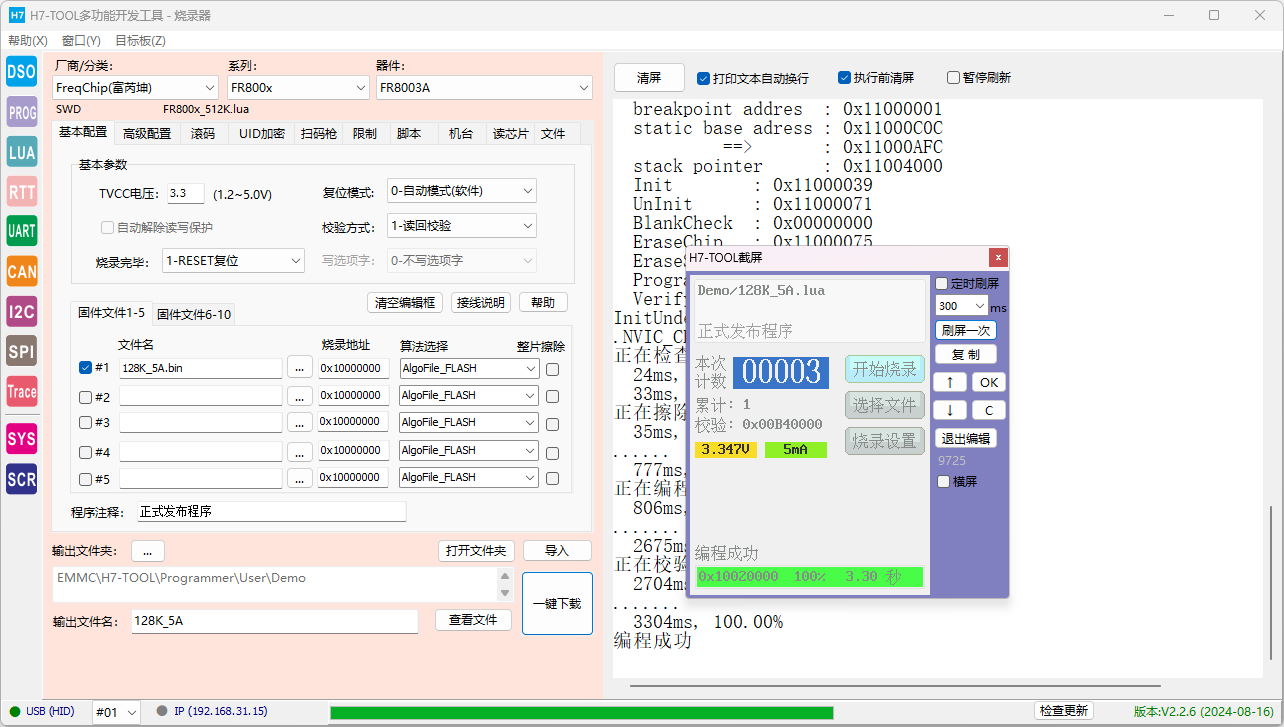Switch to the UART sidebar icon

tap(22, 231)
